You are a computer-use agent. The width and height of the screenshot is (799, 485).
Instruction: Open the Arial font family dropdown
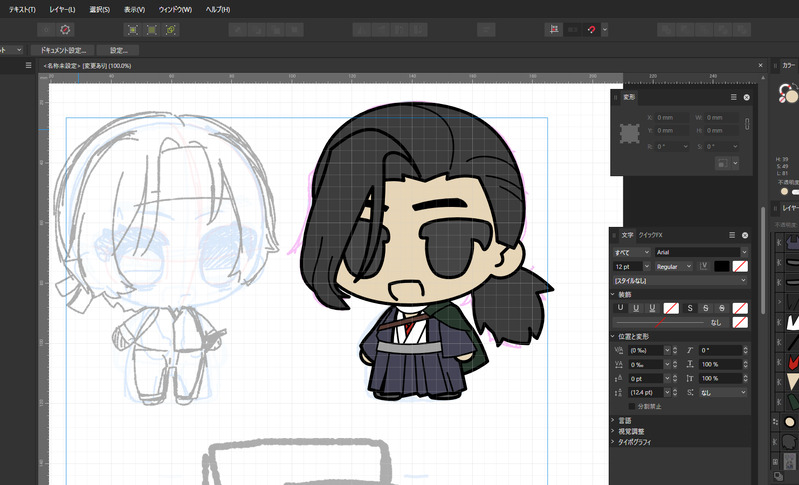[700, 252]
